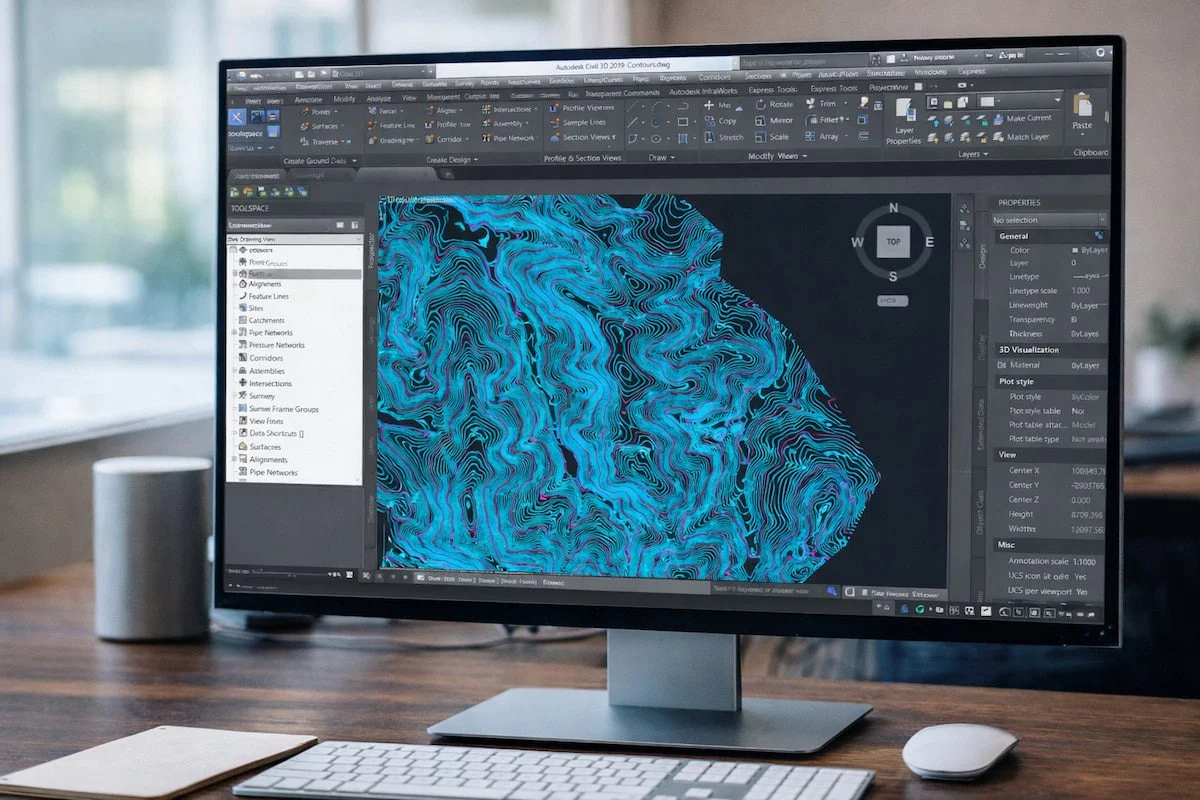Collapse the General section in Properties

[1049, 236]
